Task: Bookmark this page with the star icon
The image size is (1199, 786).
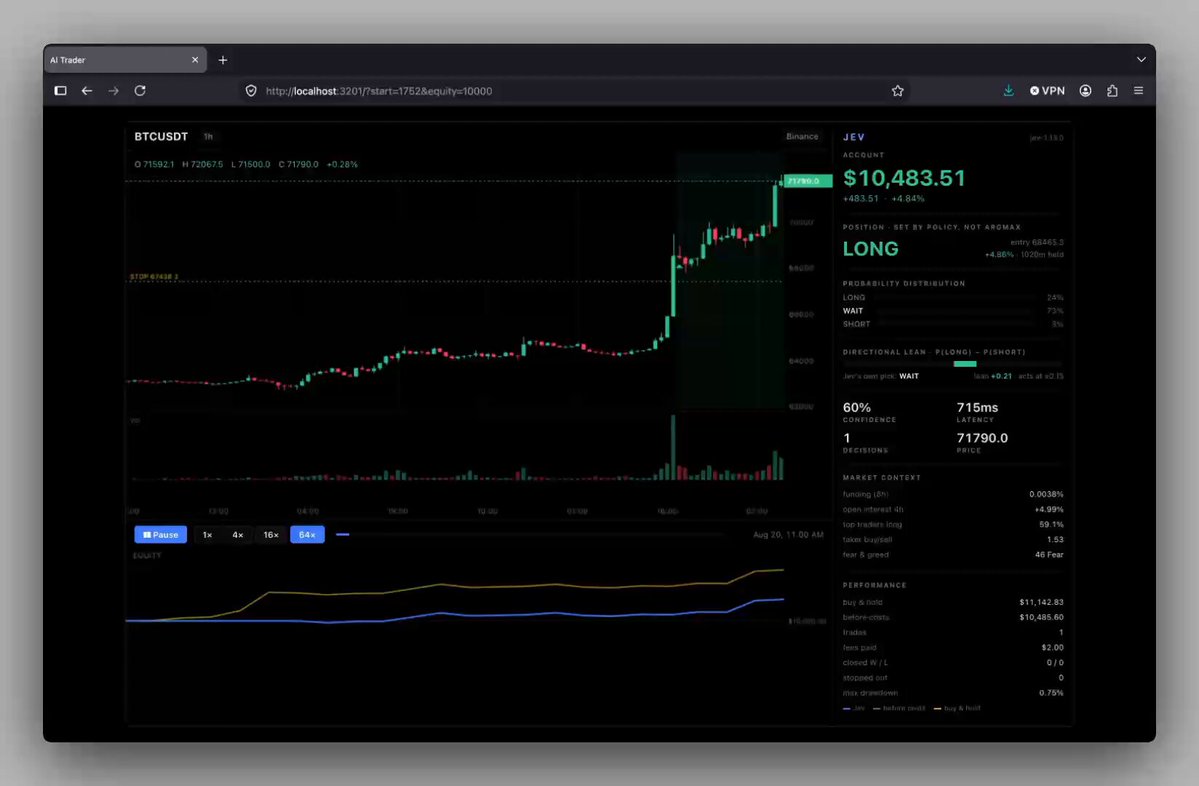Action: 898,91
